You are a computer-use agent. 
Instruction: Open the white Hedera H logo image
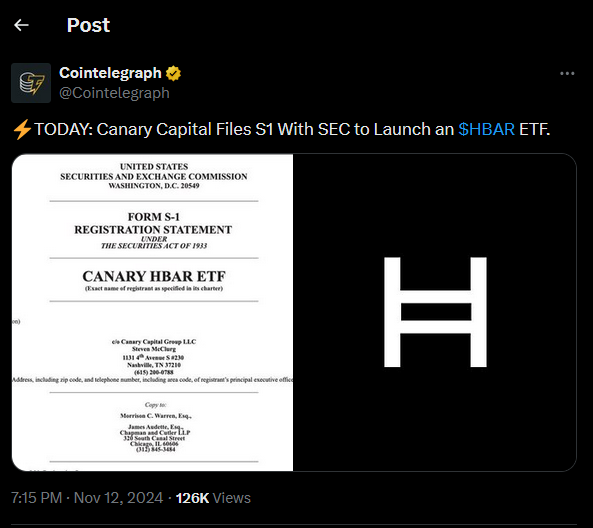pos(435,312)
